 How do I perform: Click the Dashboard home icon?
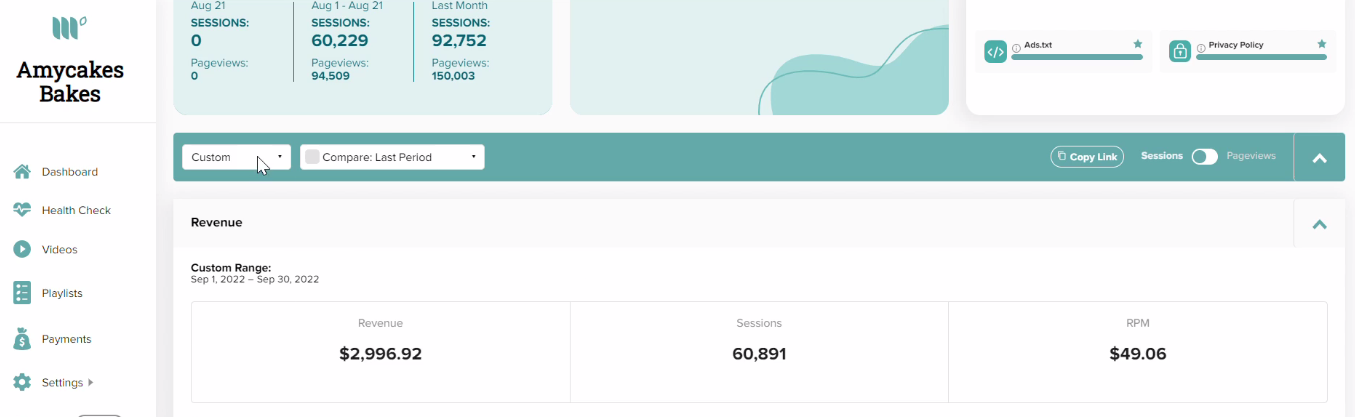22,172
